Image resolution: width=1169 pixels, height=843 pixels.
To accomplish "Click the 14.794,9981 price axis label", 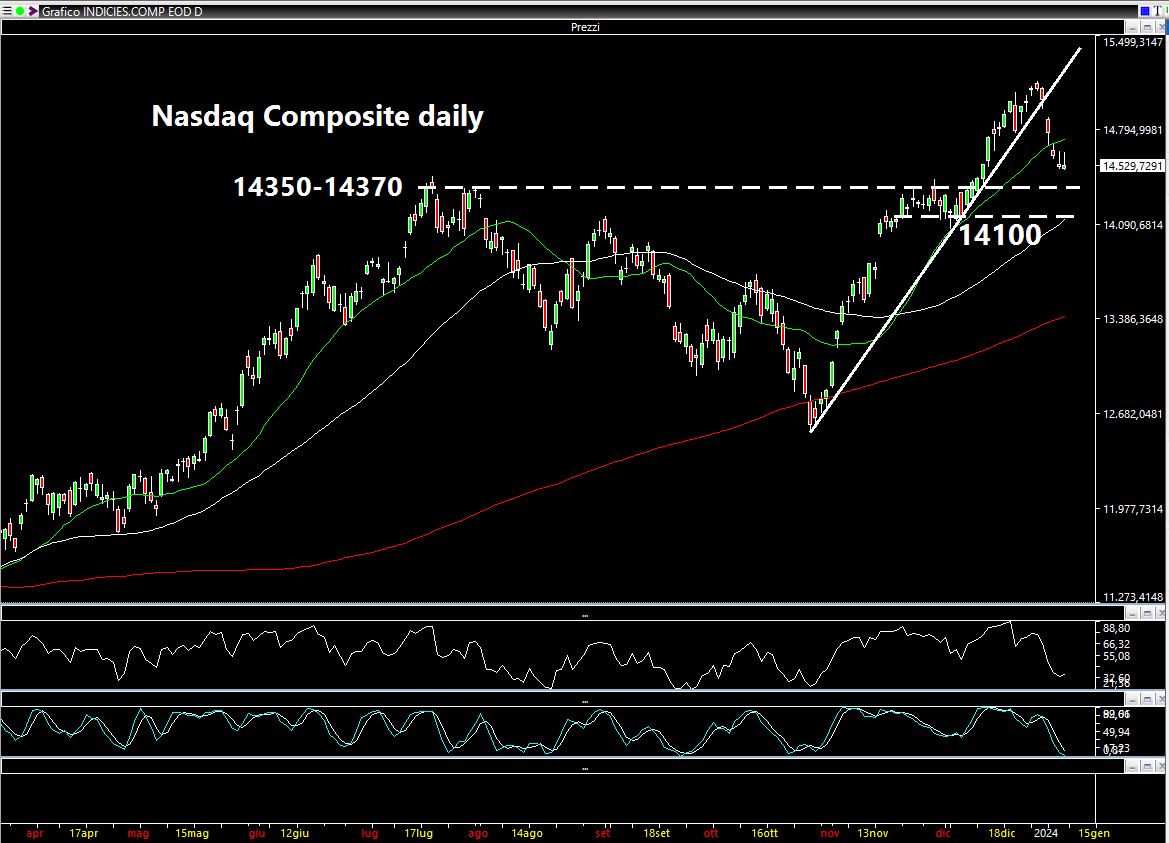I will pos(1132,130).
